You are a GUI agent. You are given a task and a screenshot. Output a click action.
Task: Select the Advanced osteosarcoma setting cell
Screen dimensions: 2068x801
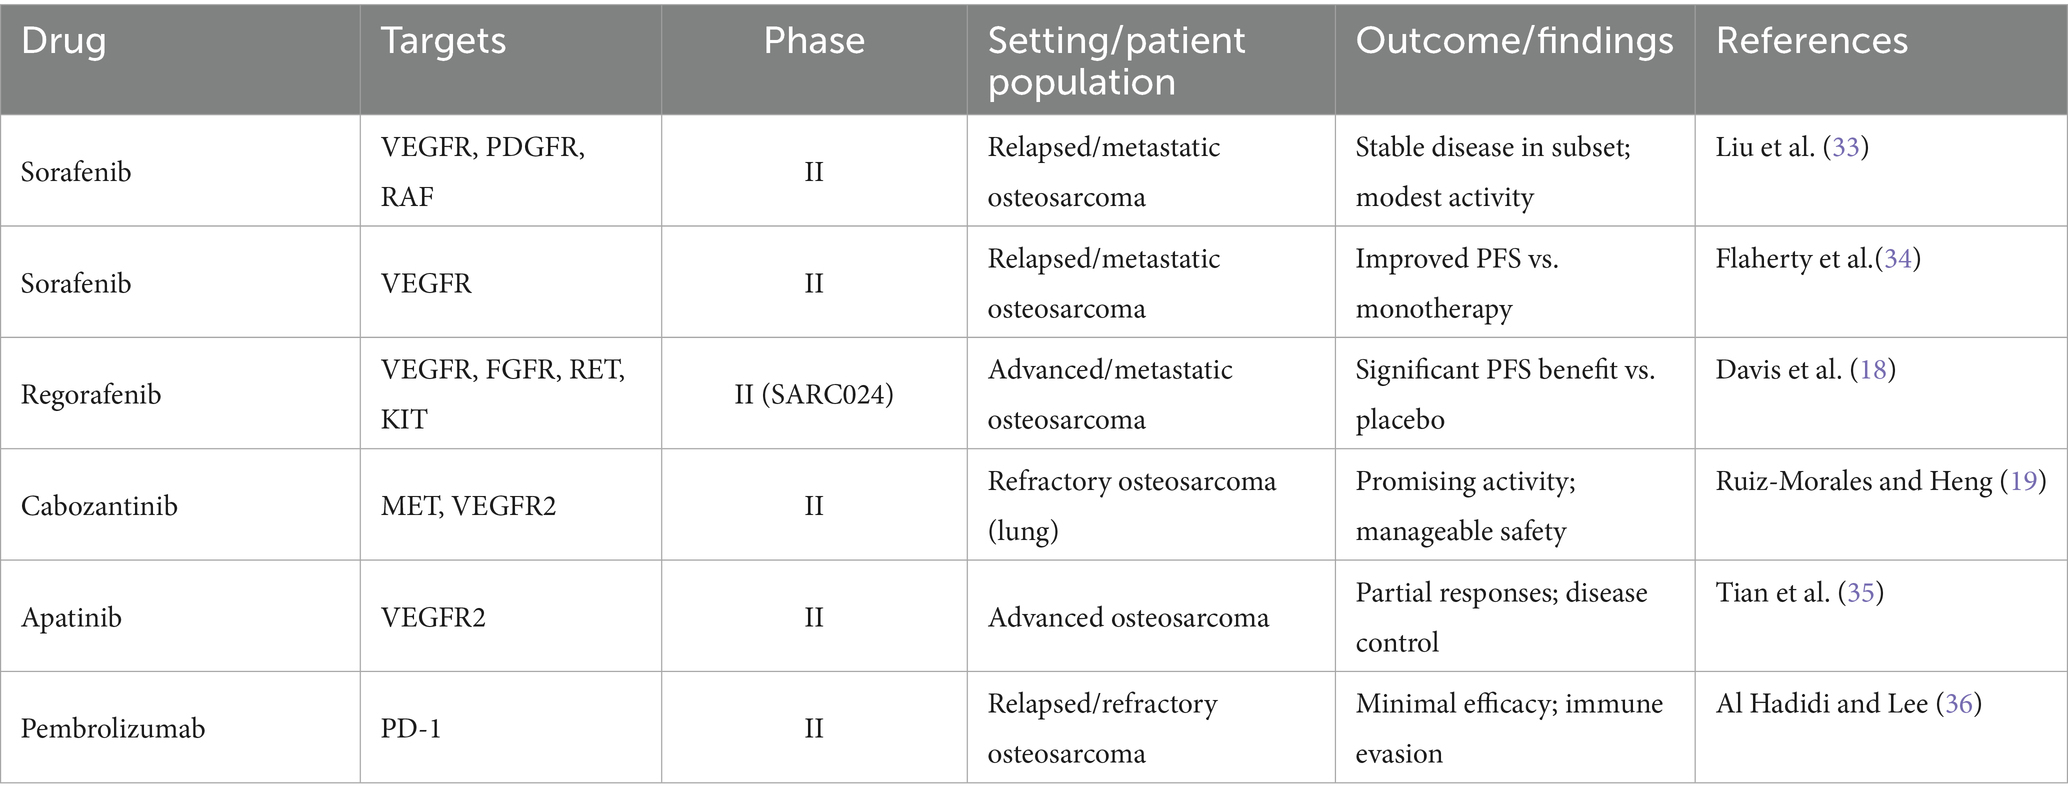[x=1128, y=618]
